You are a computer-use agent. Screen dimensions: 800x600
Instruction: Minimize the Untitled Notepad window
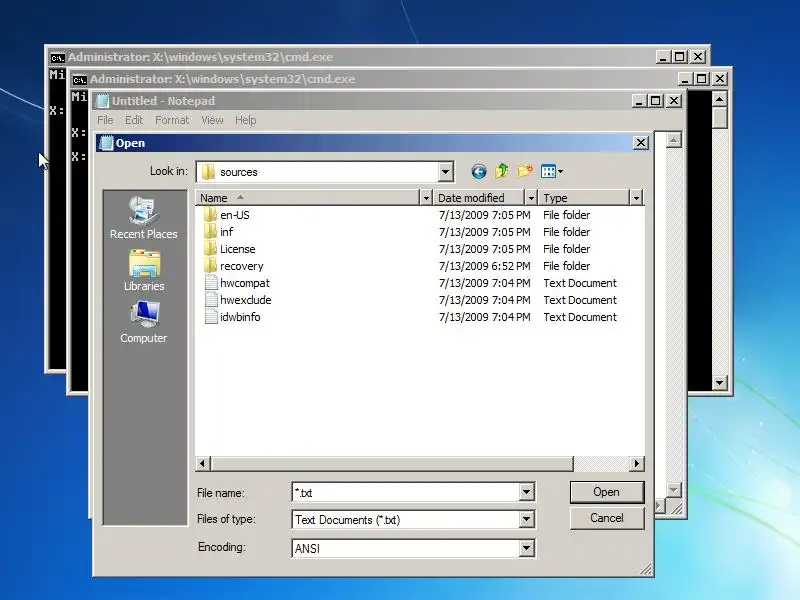click(639, 101)
